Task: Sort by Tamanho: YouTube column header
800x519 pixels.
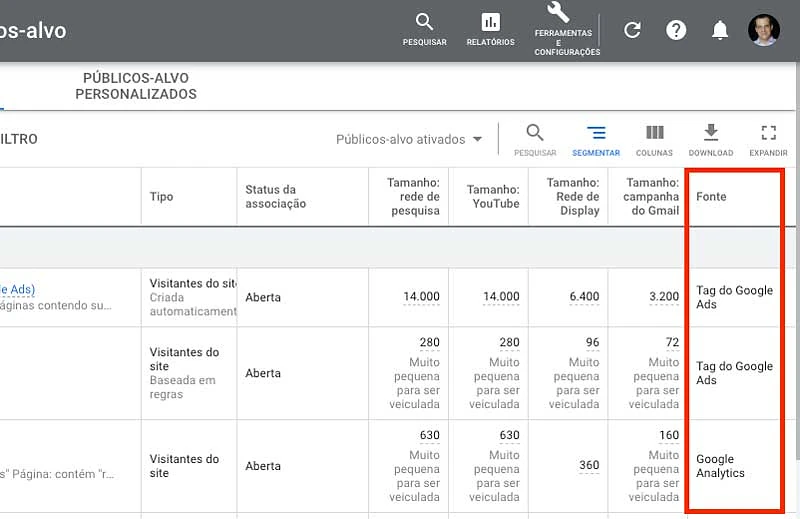Action: 493,196
